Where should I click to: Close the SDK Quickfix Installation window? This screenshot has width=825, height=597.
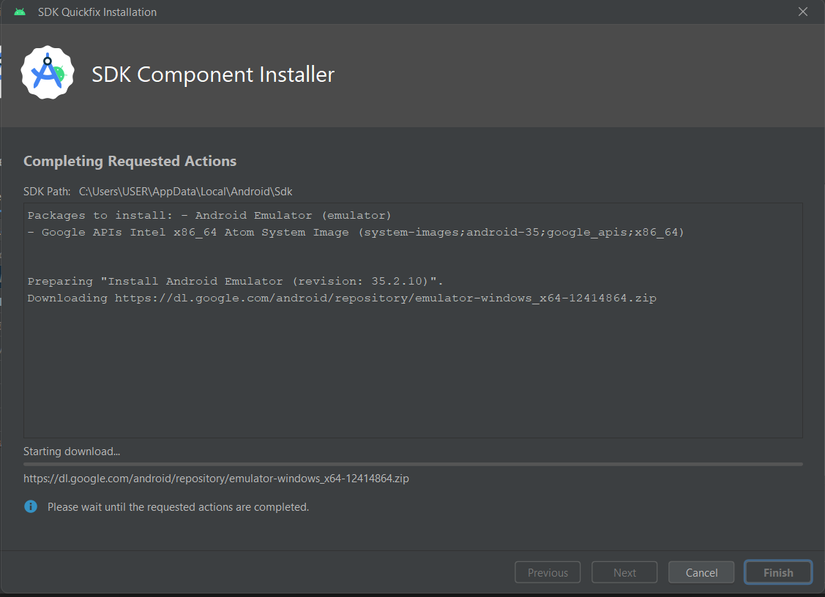(803, 12)
